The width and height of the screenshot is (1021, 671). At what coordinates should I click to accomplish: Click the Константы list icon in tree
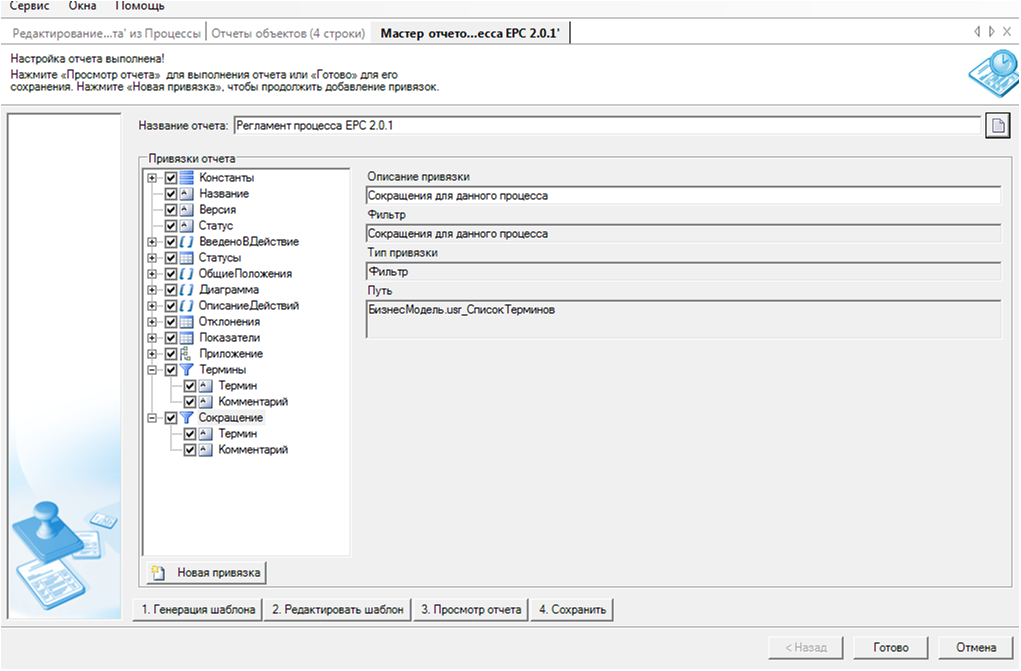[x=186, y=178]
